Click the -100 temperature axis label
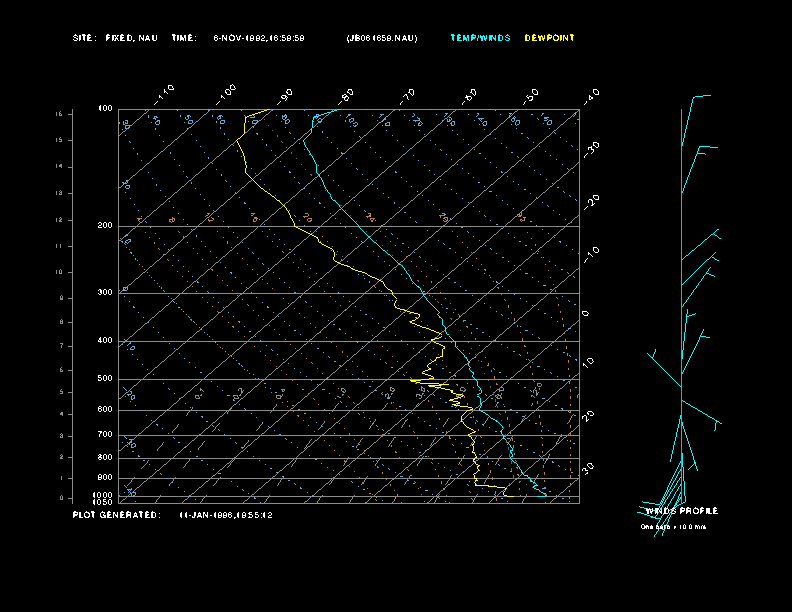The image size is (792, 612). coord(226,94)
